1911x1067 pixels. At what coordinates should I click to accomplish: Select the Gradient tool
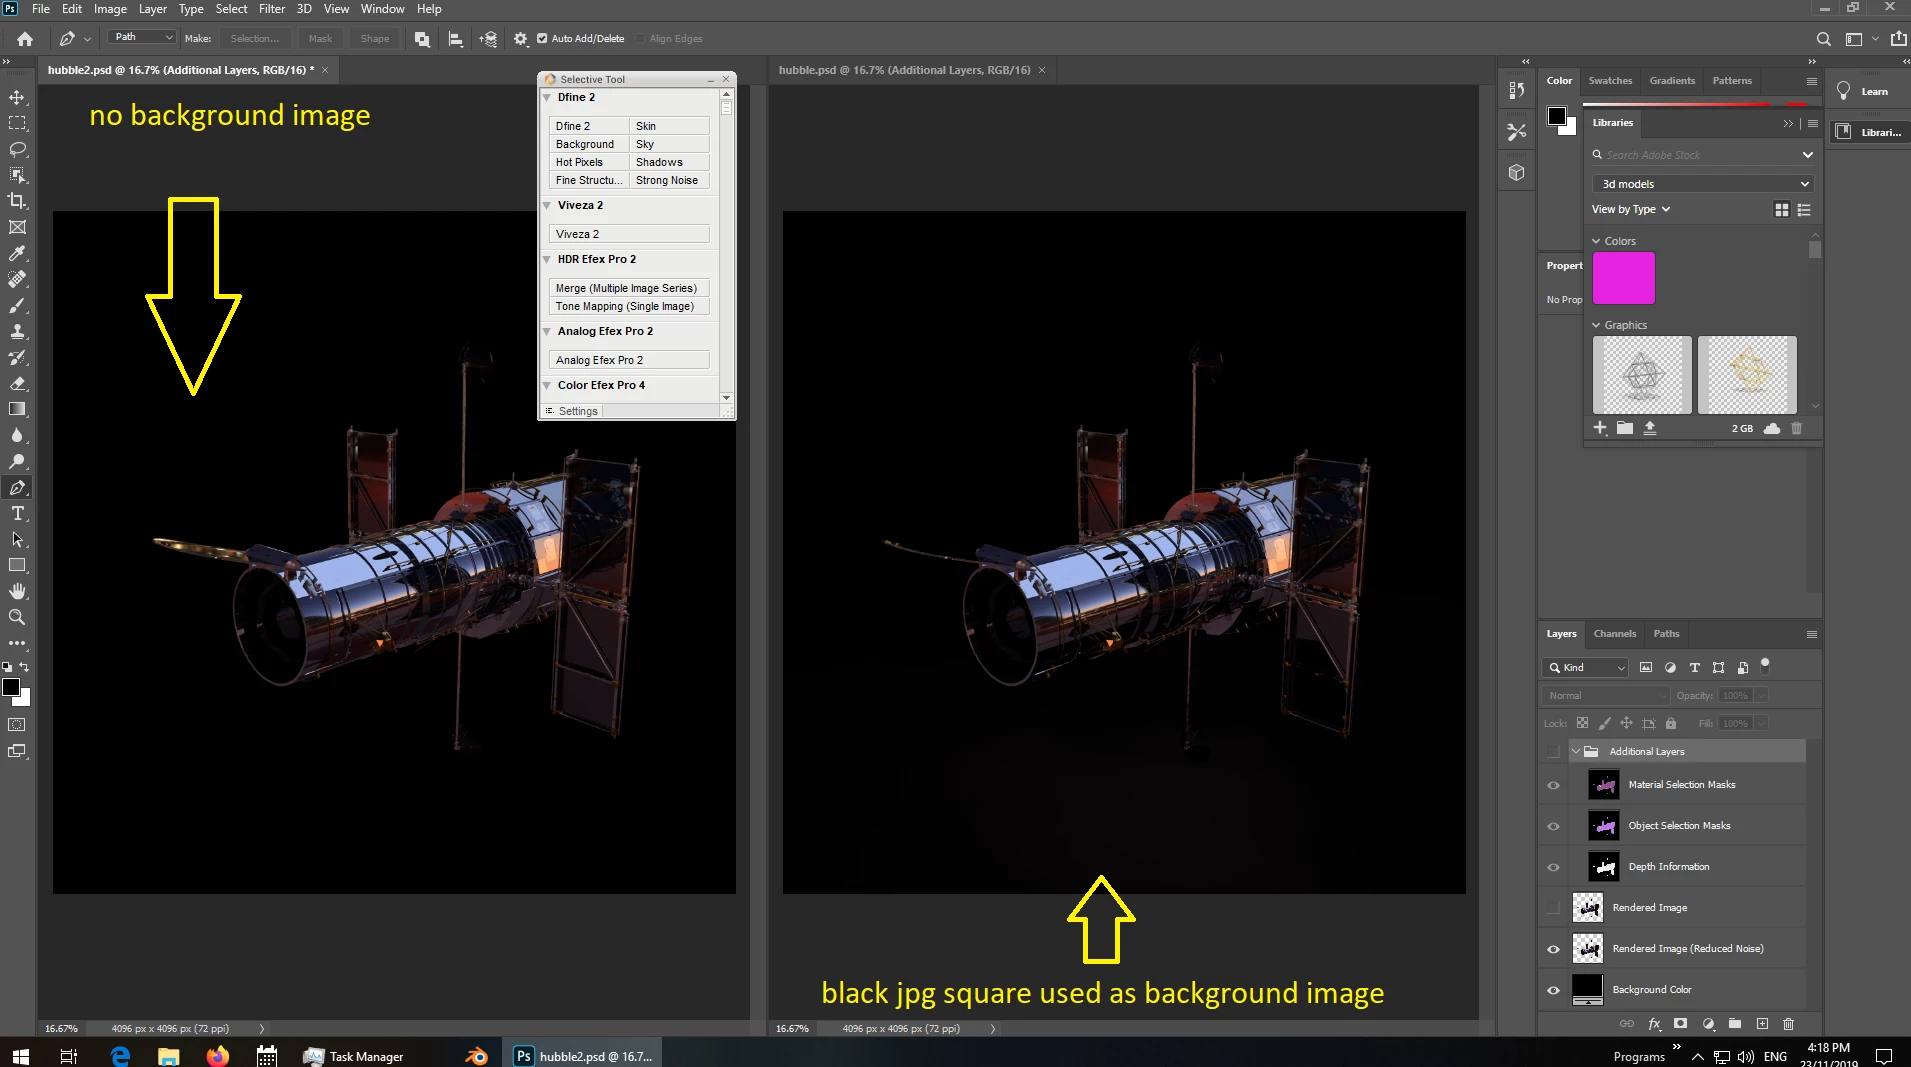point(17,409)
